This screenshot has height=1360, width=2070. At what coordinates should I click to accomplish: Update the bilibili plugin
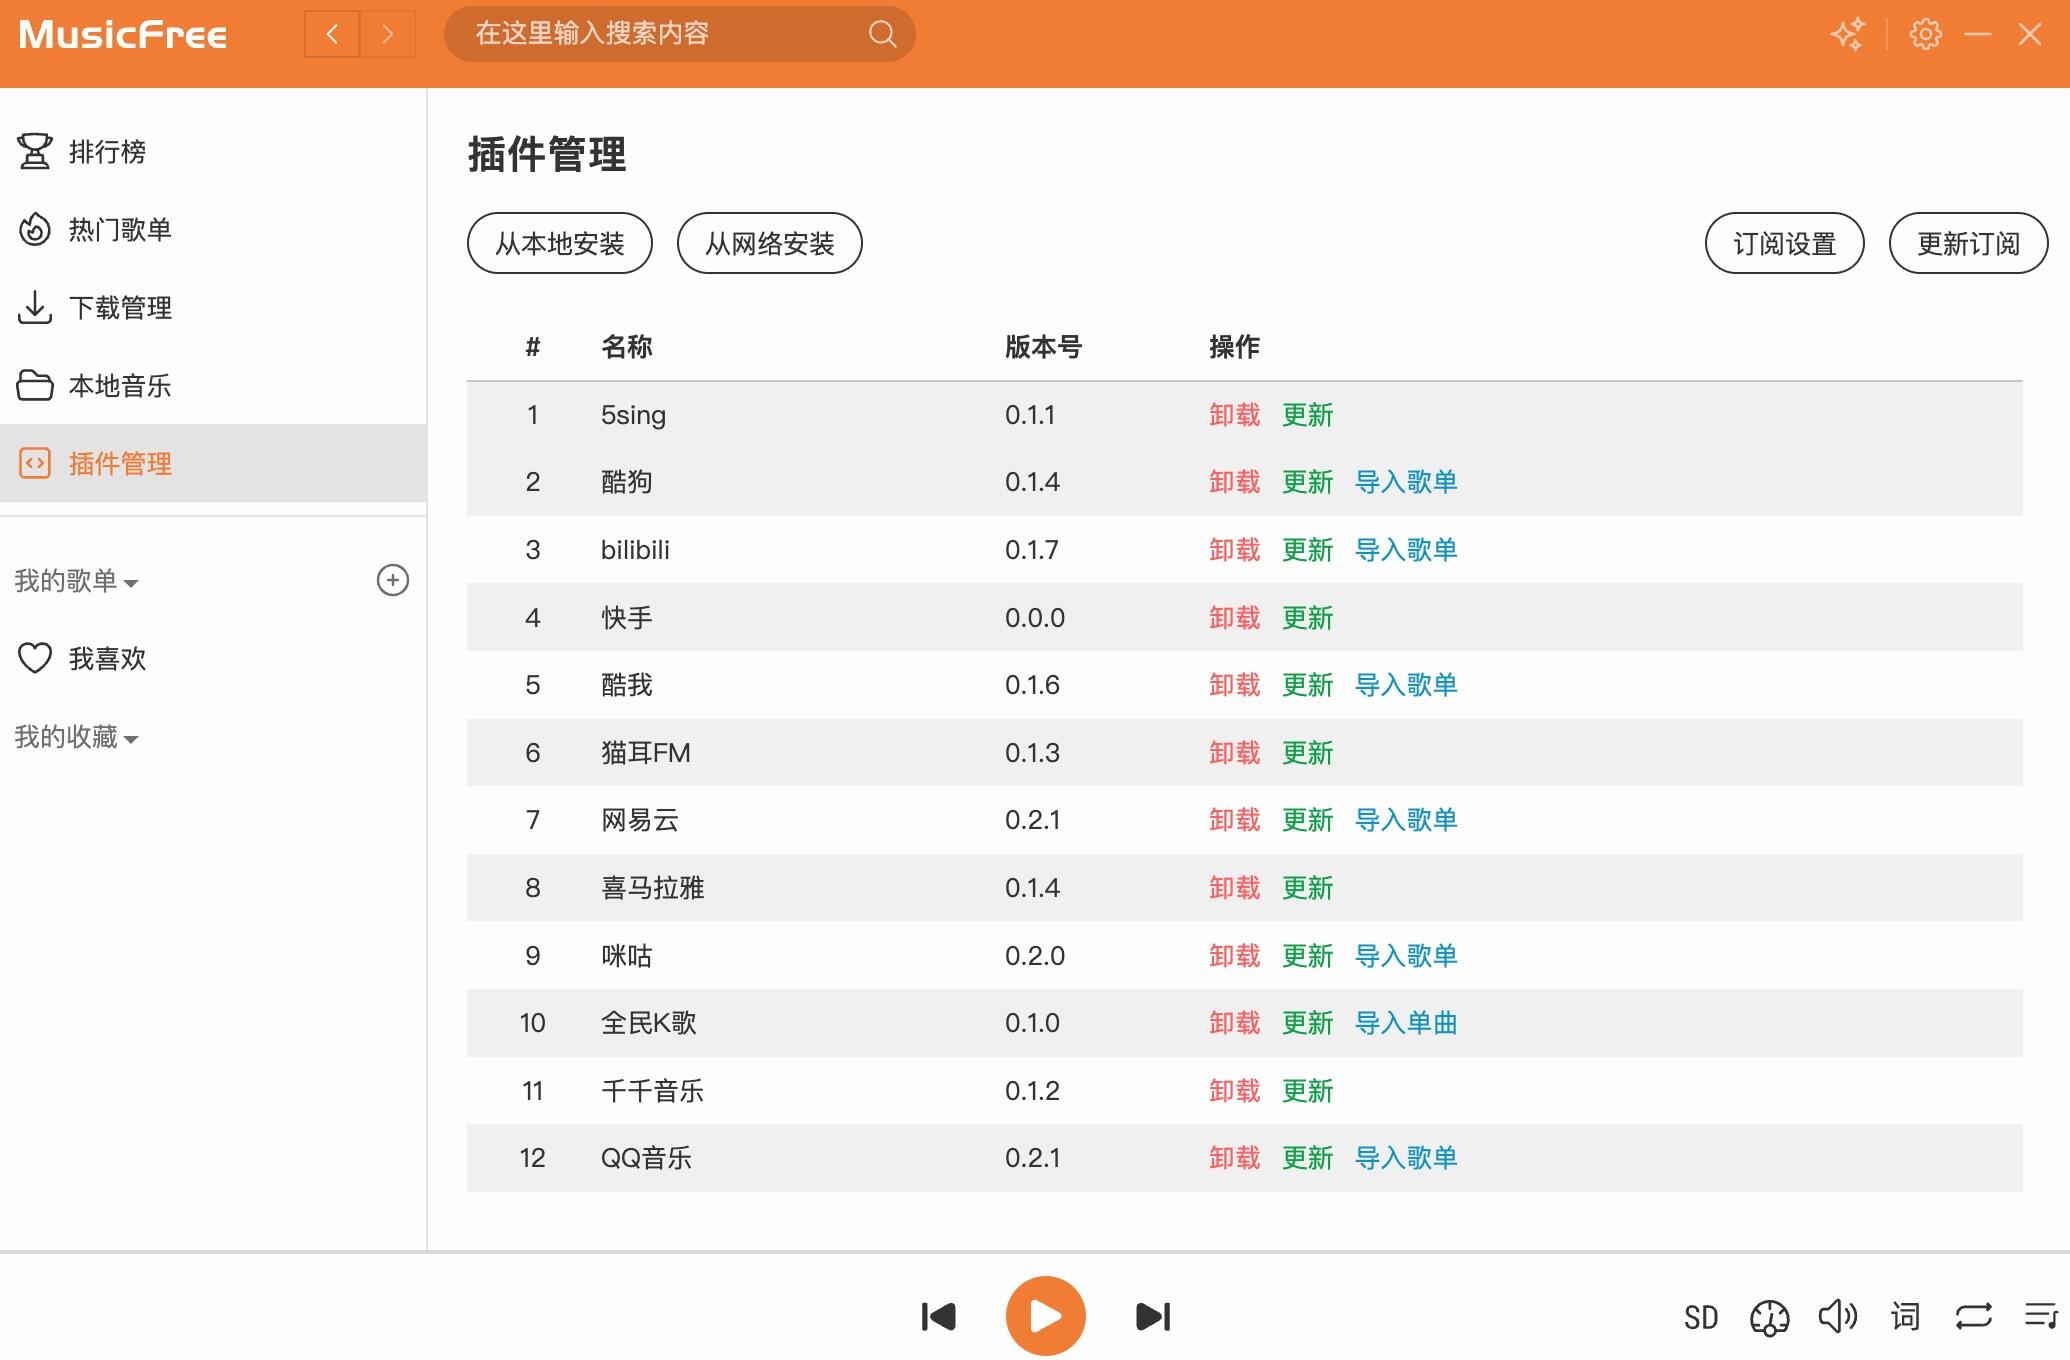point(1308,550)
